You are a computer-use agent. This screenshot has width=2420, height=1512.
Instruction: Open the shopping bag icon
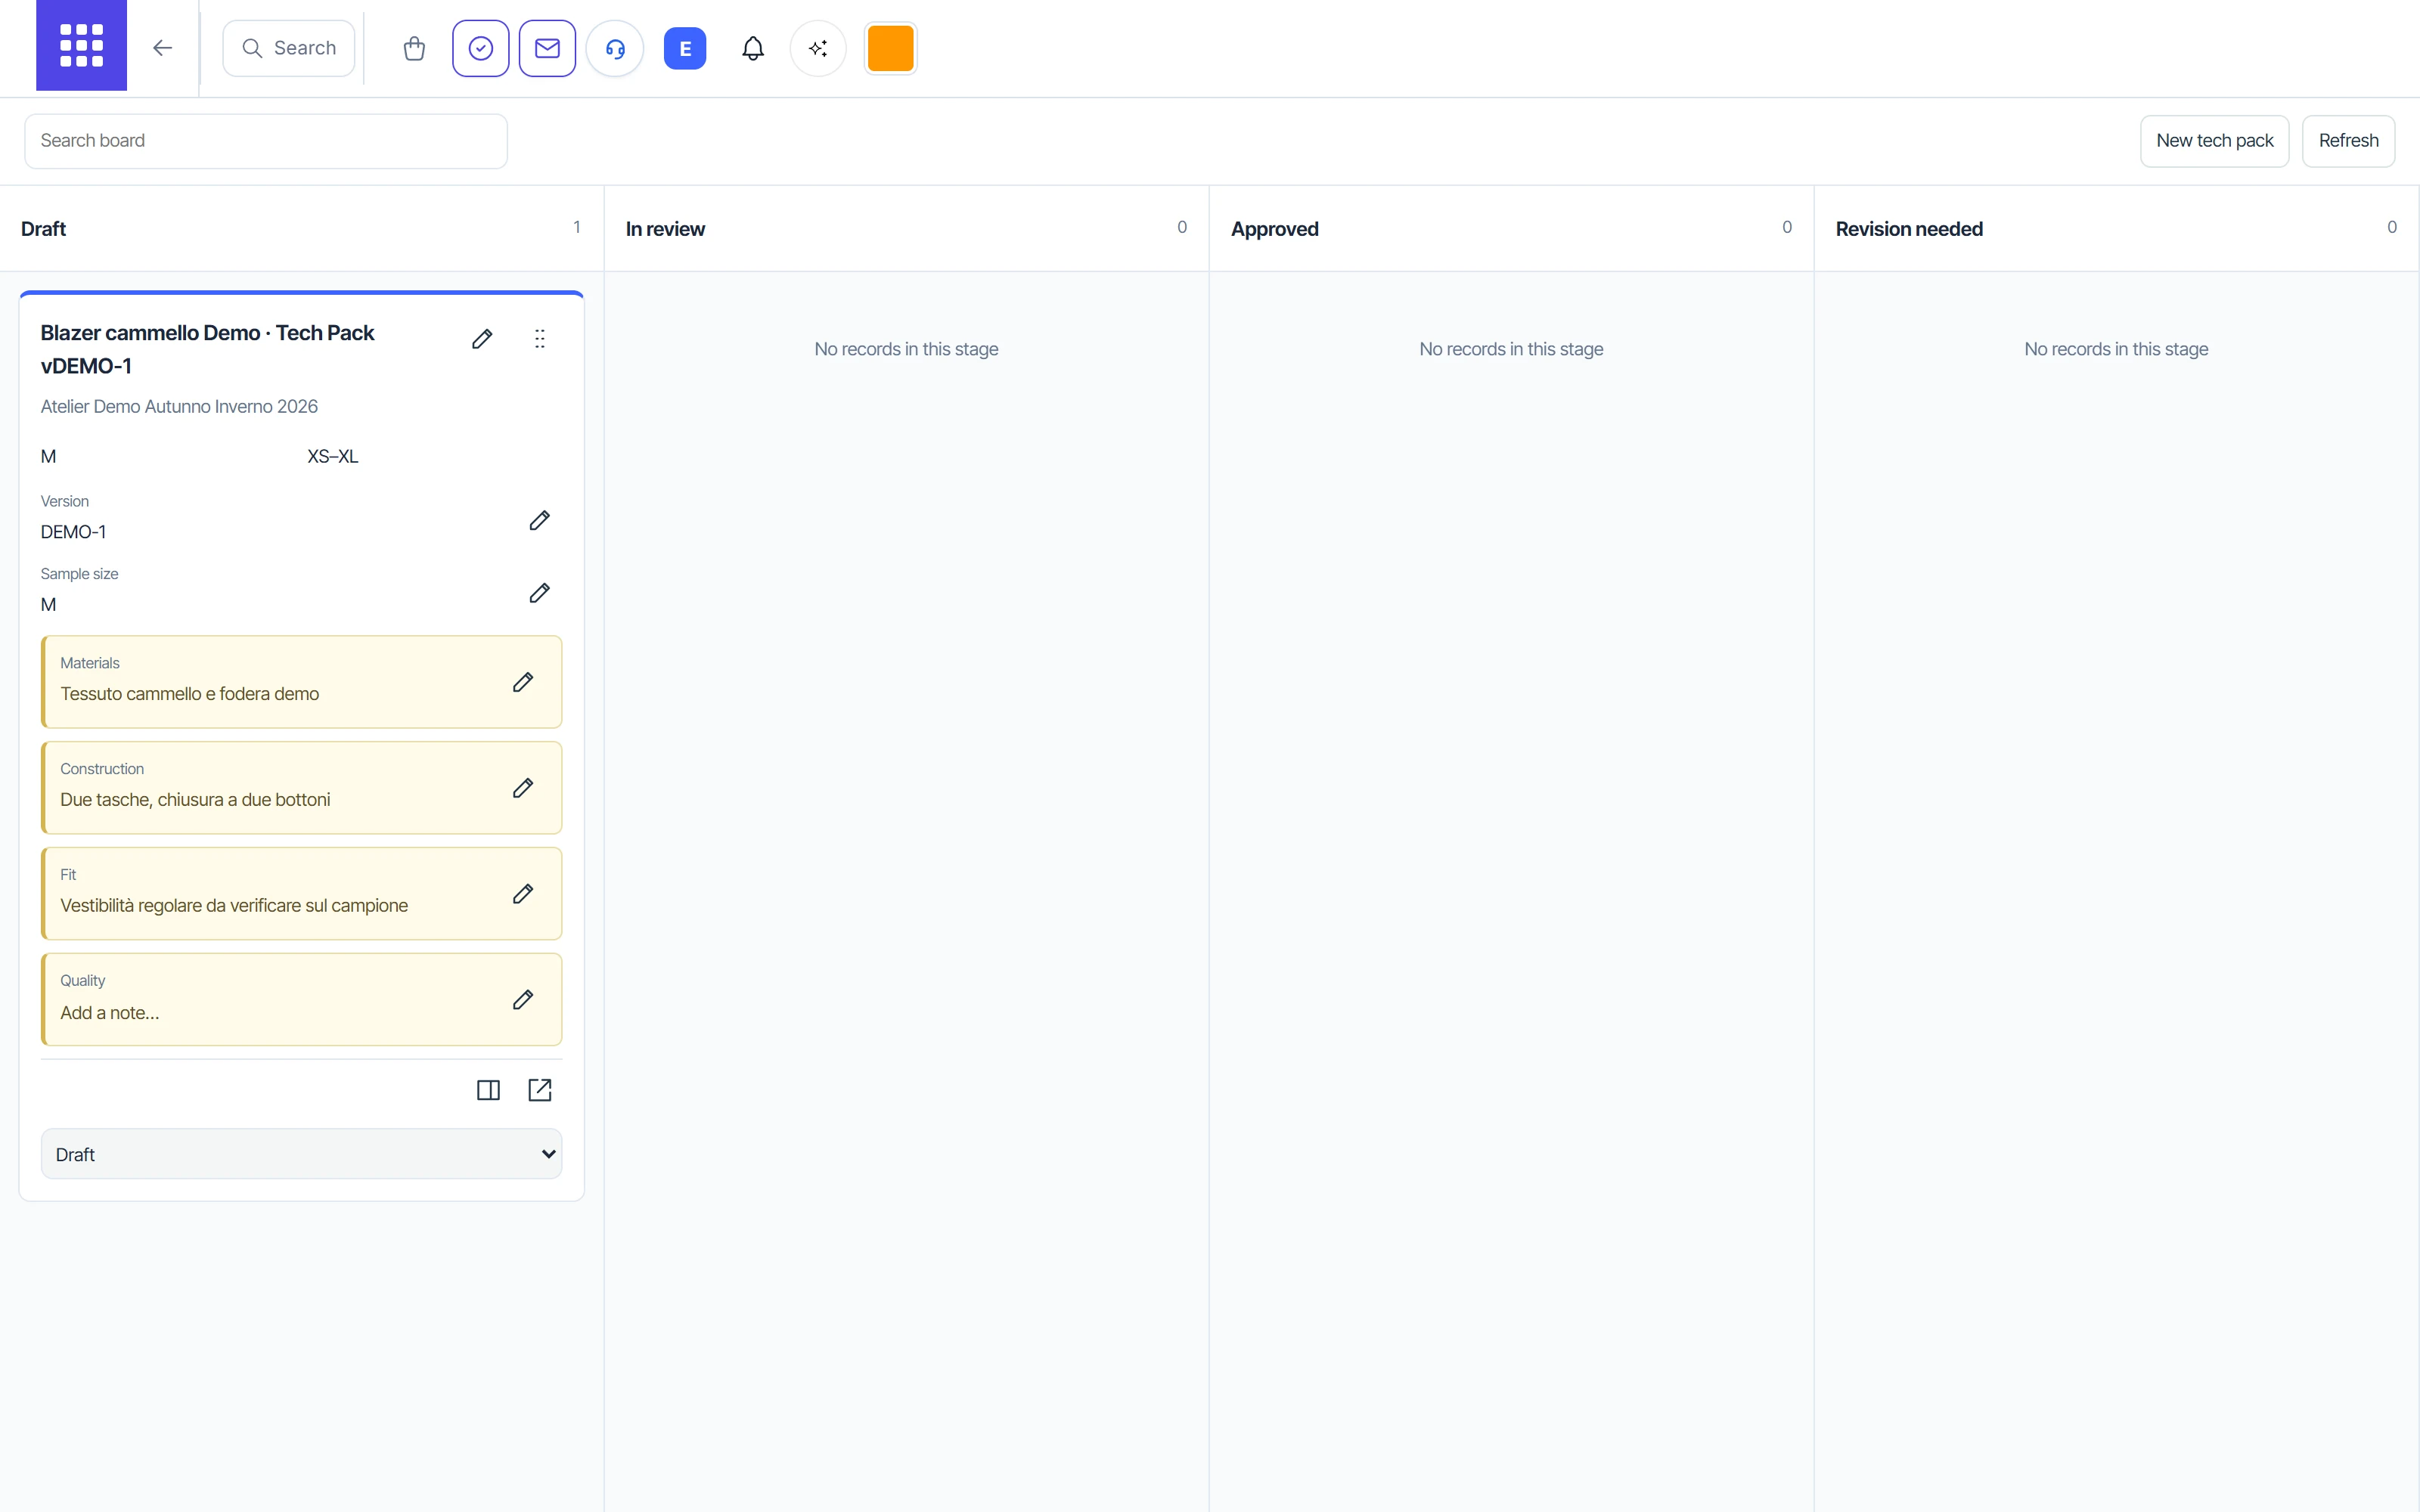coord(414,48)
